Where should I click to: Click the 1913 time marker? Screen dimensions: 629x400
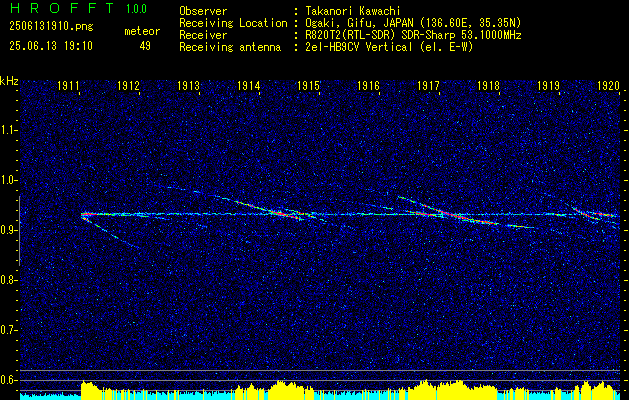[189, 85]
